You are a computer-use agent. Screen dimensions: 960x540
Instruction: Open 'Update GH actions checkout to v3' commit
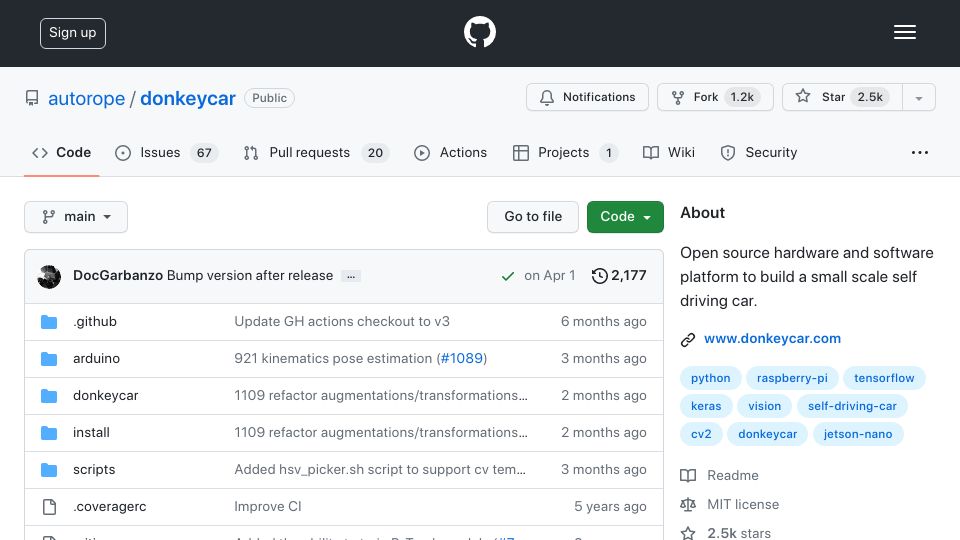[342, 322]
